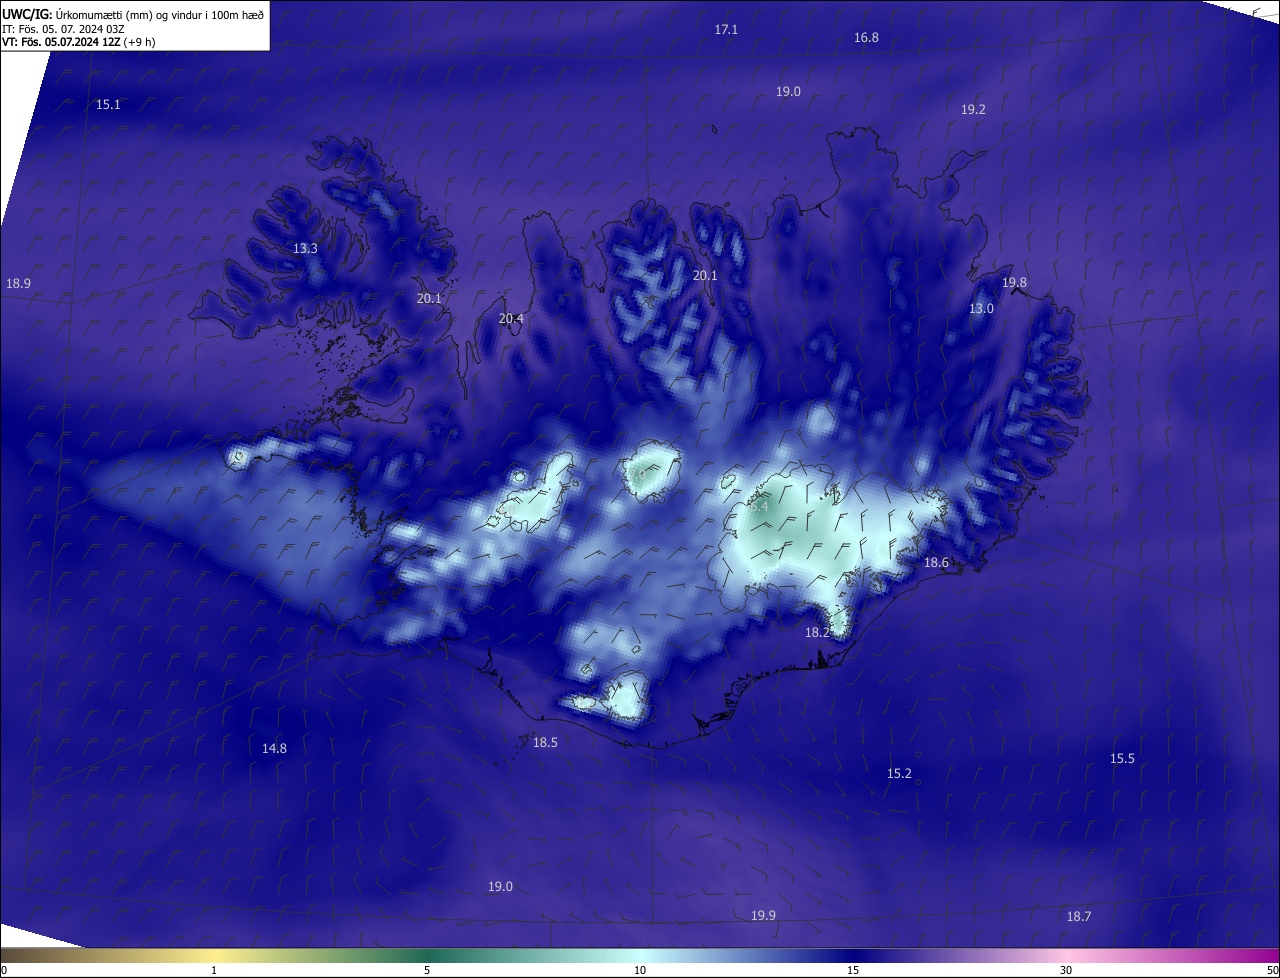
Task: Click the 18.2 value on the map
Action: (817, 632)
